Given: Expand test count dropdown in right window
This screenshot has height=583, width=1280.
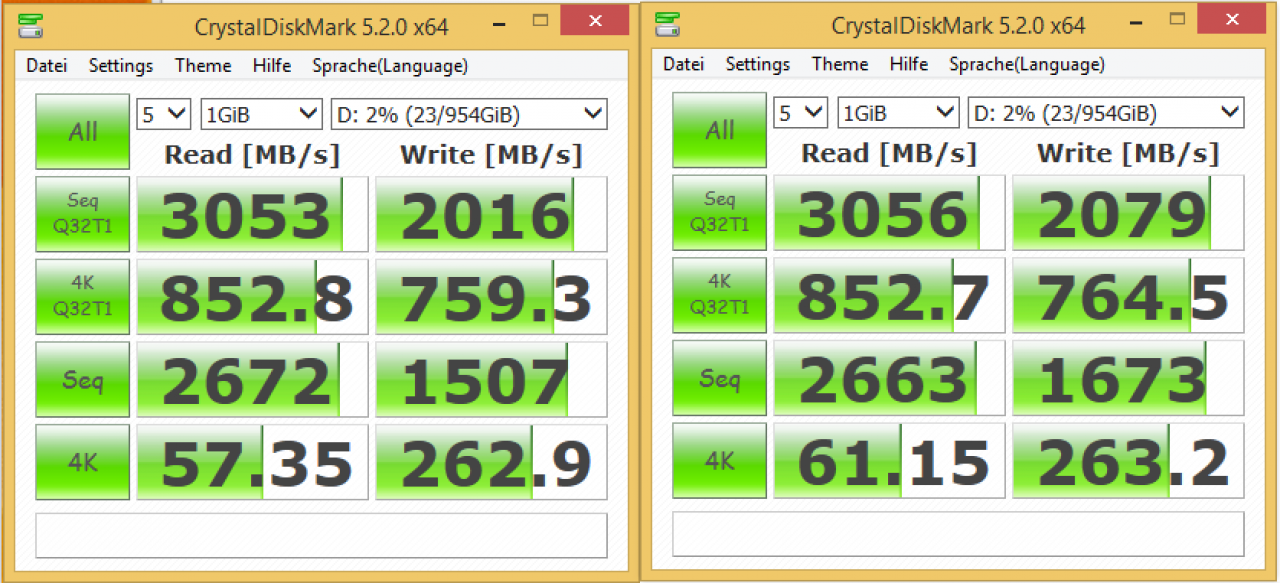Looking at the screenshot, I should [x=800, y=113].
